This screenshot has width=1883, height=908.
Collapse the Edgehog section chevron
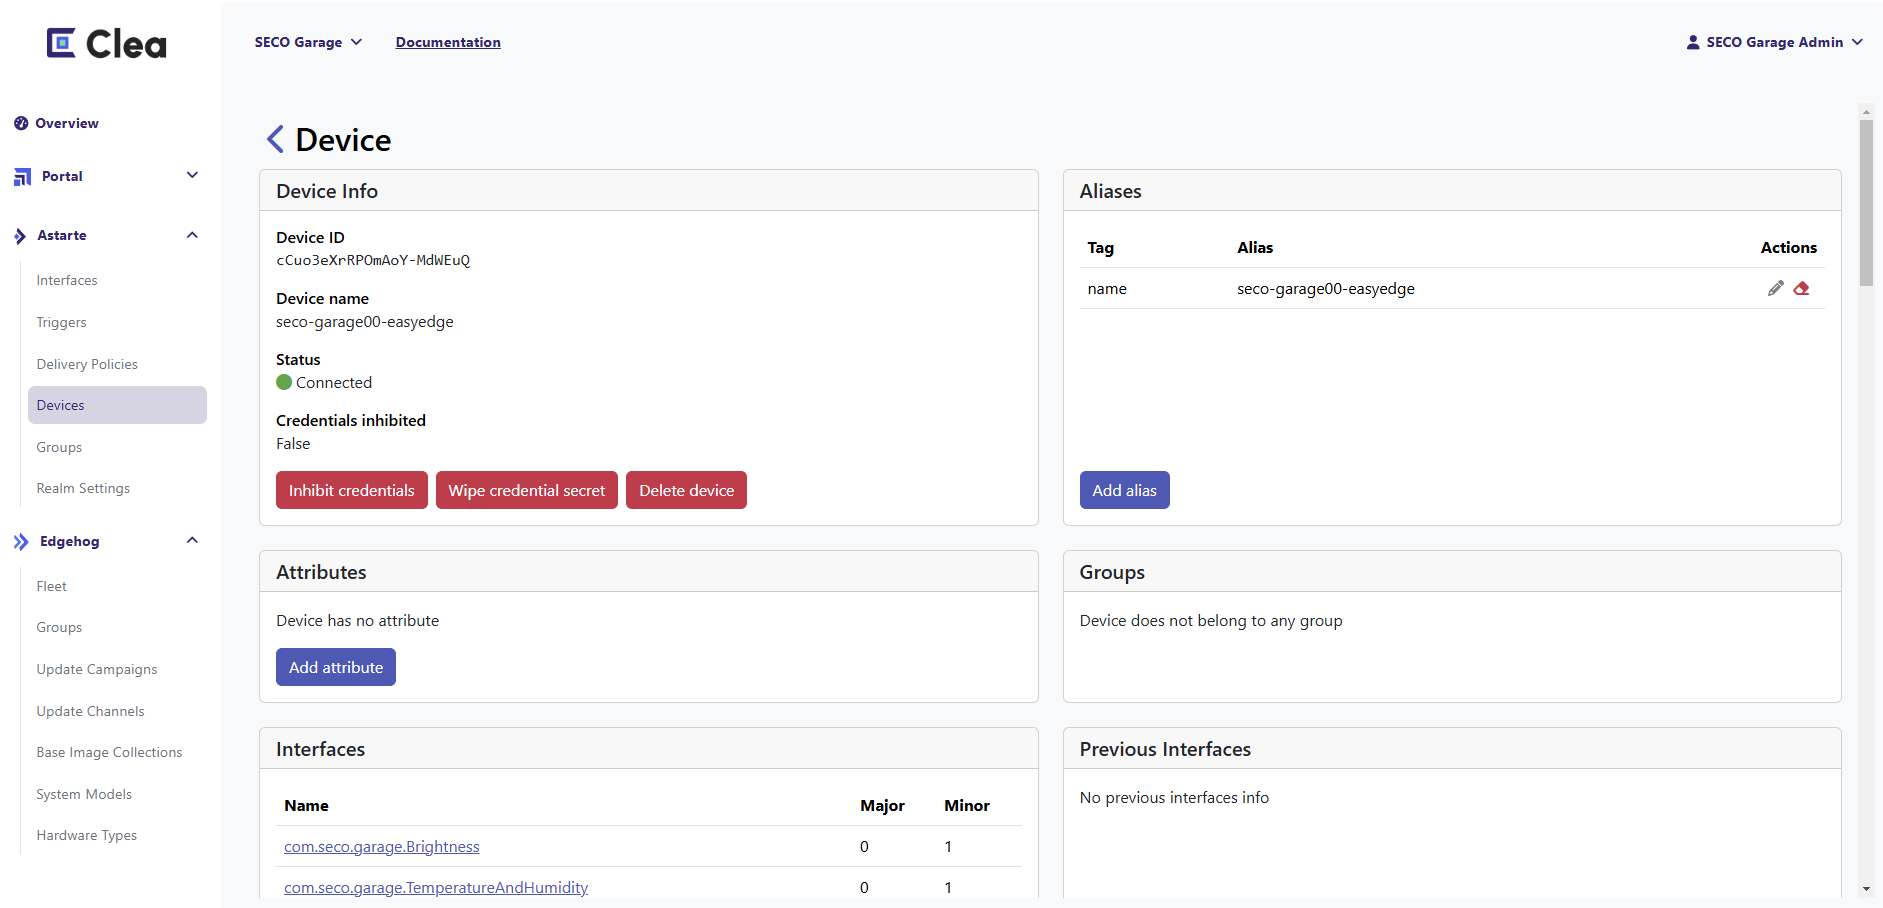(192, 541)
